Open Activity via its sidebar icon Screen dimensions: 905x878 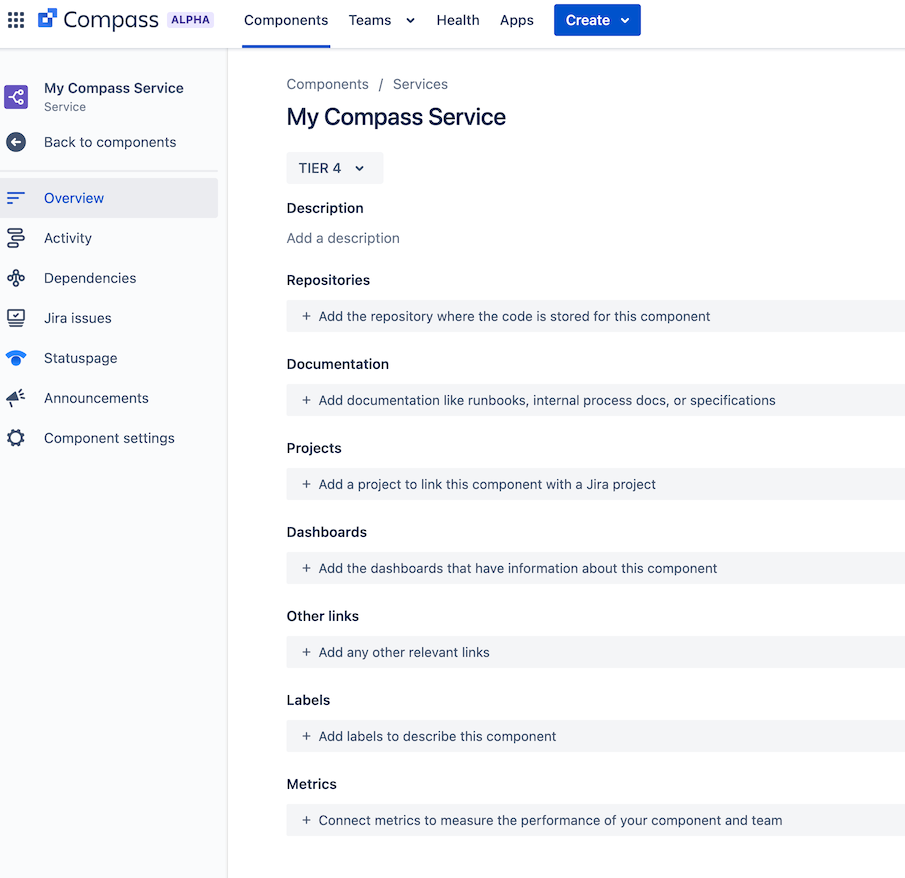(x=16, y=238)
